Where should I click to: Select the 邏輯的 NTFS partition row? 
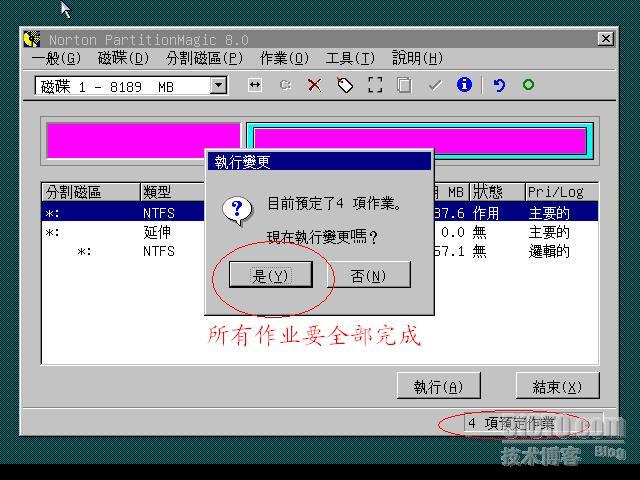(x=320, y=251)
